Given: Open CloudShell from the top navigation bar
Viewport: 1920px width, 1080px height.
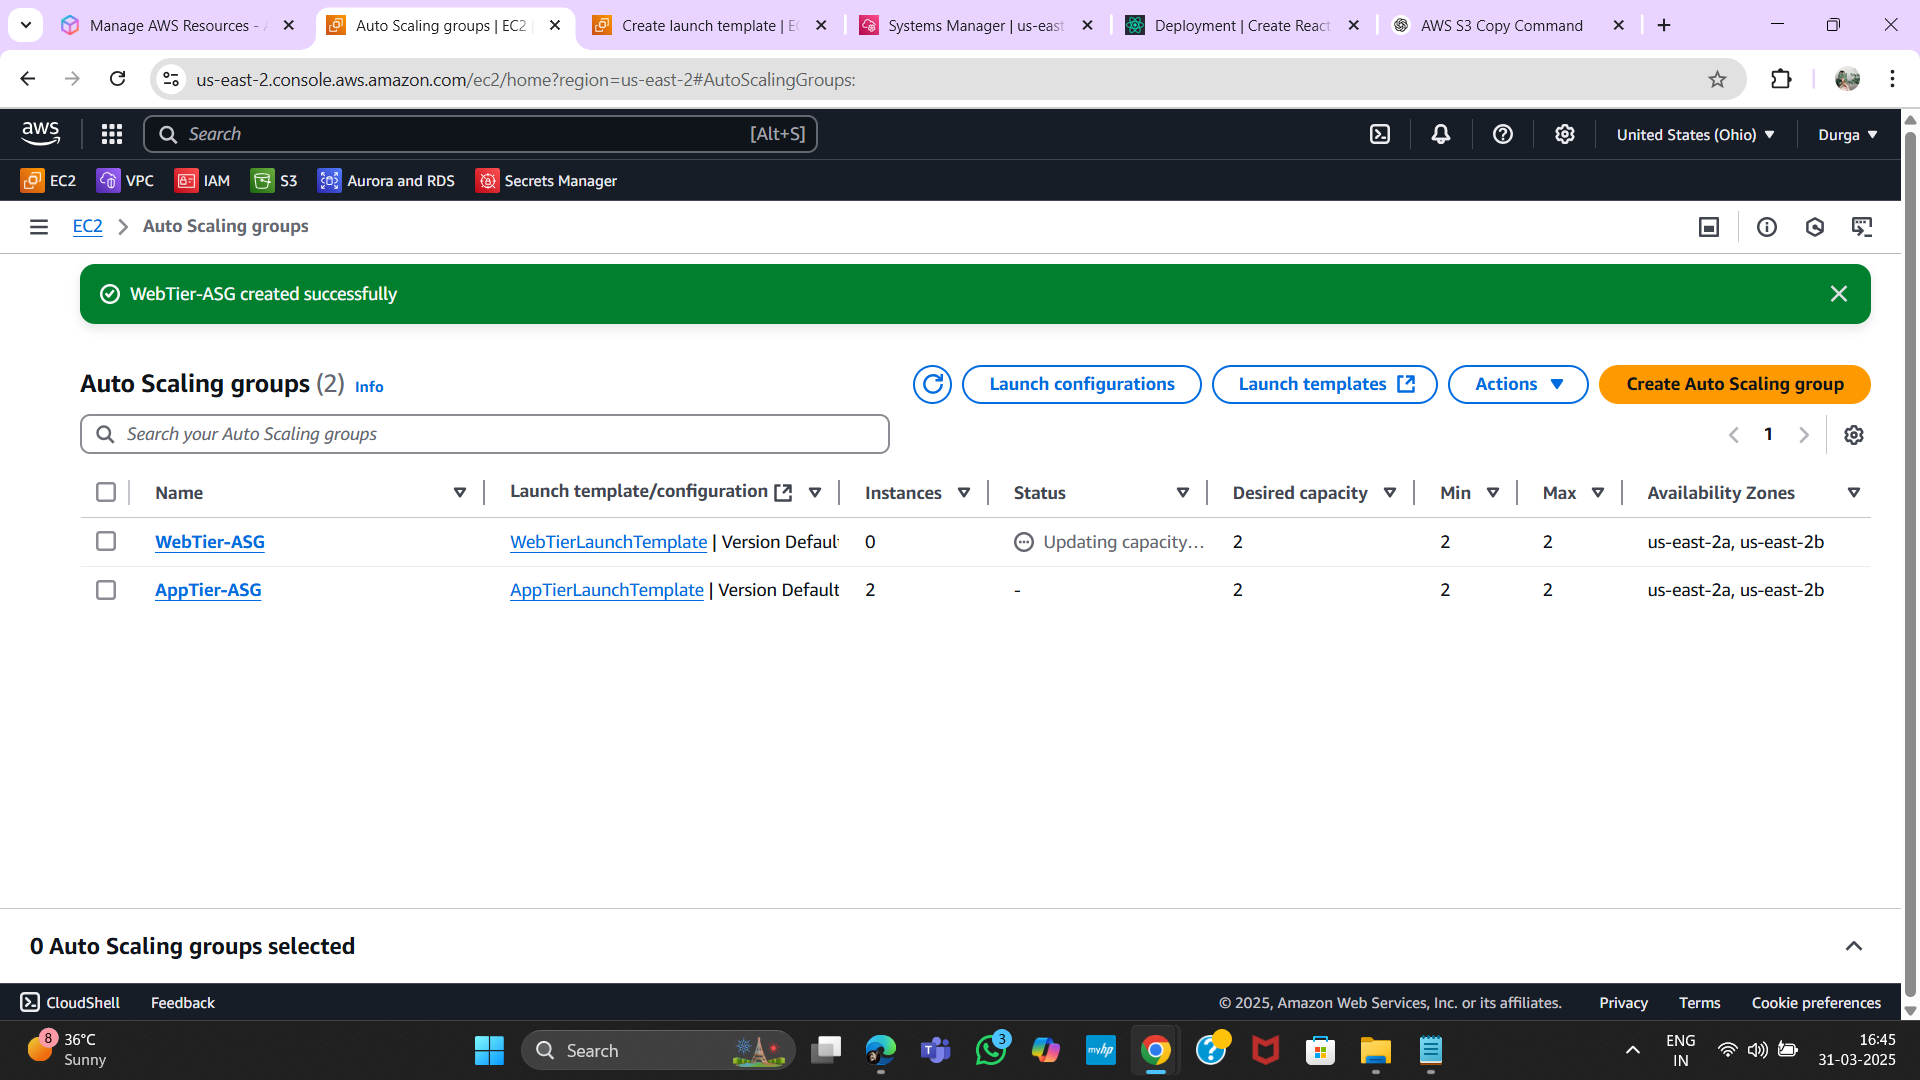Looking at the screenshot, I should click(x=1380, y=134).
